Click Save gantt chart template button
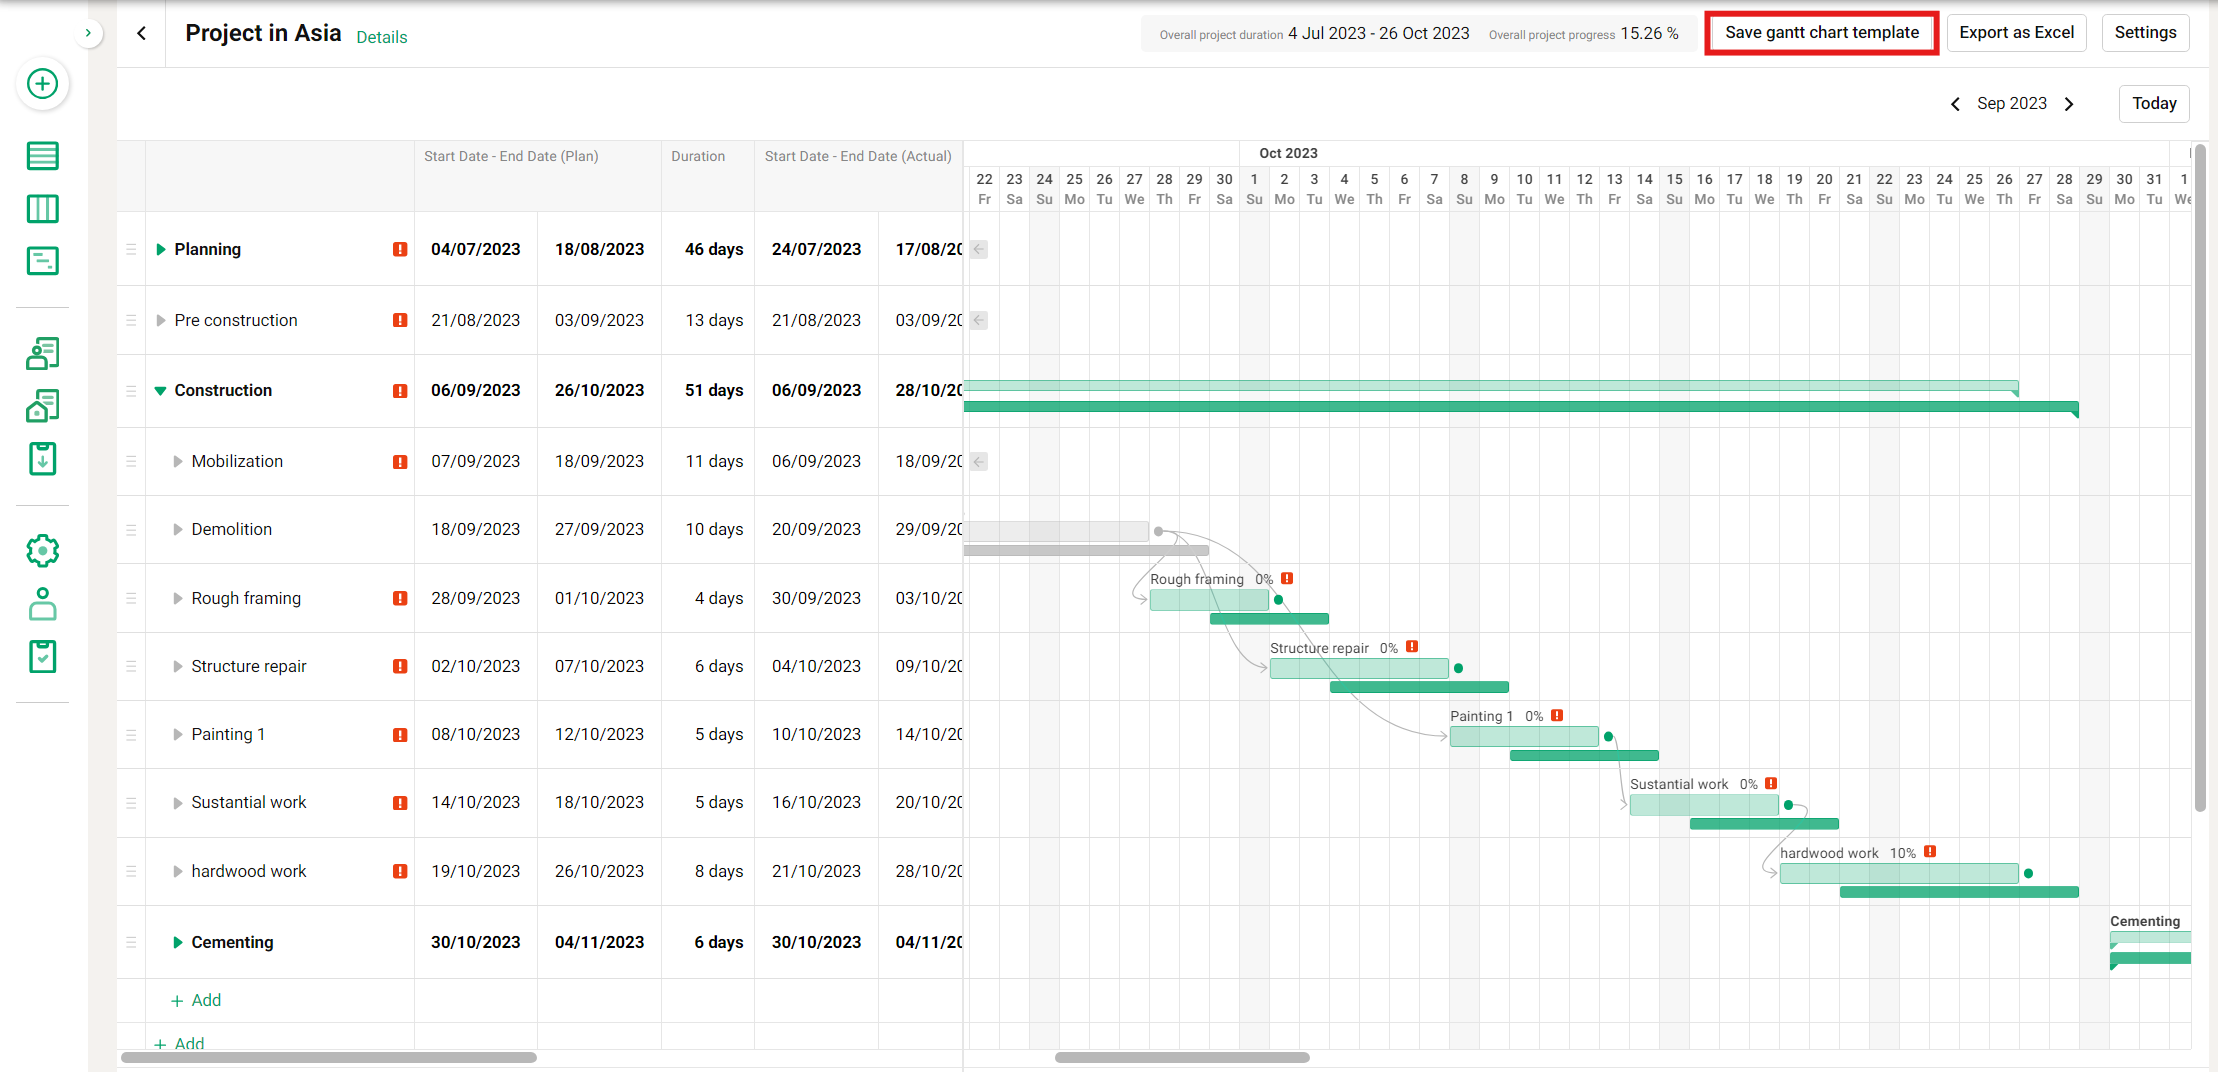 point(1821,33)
